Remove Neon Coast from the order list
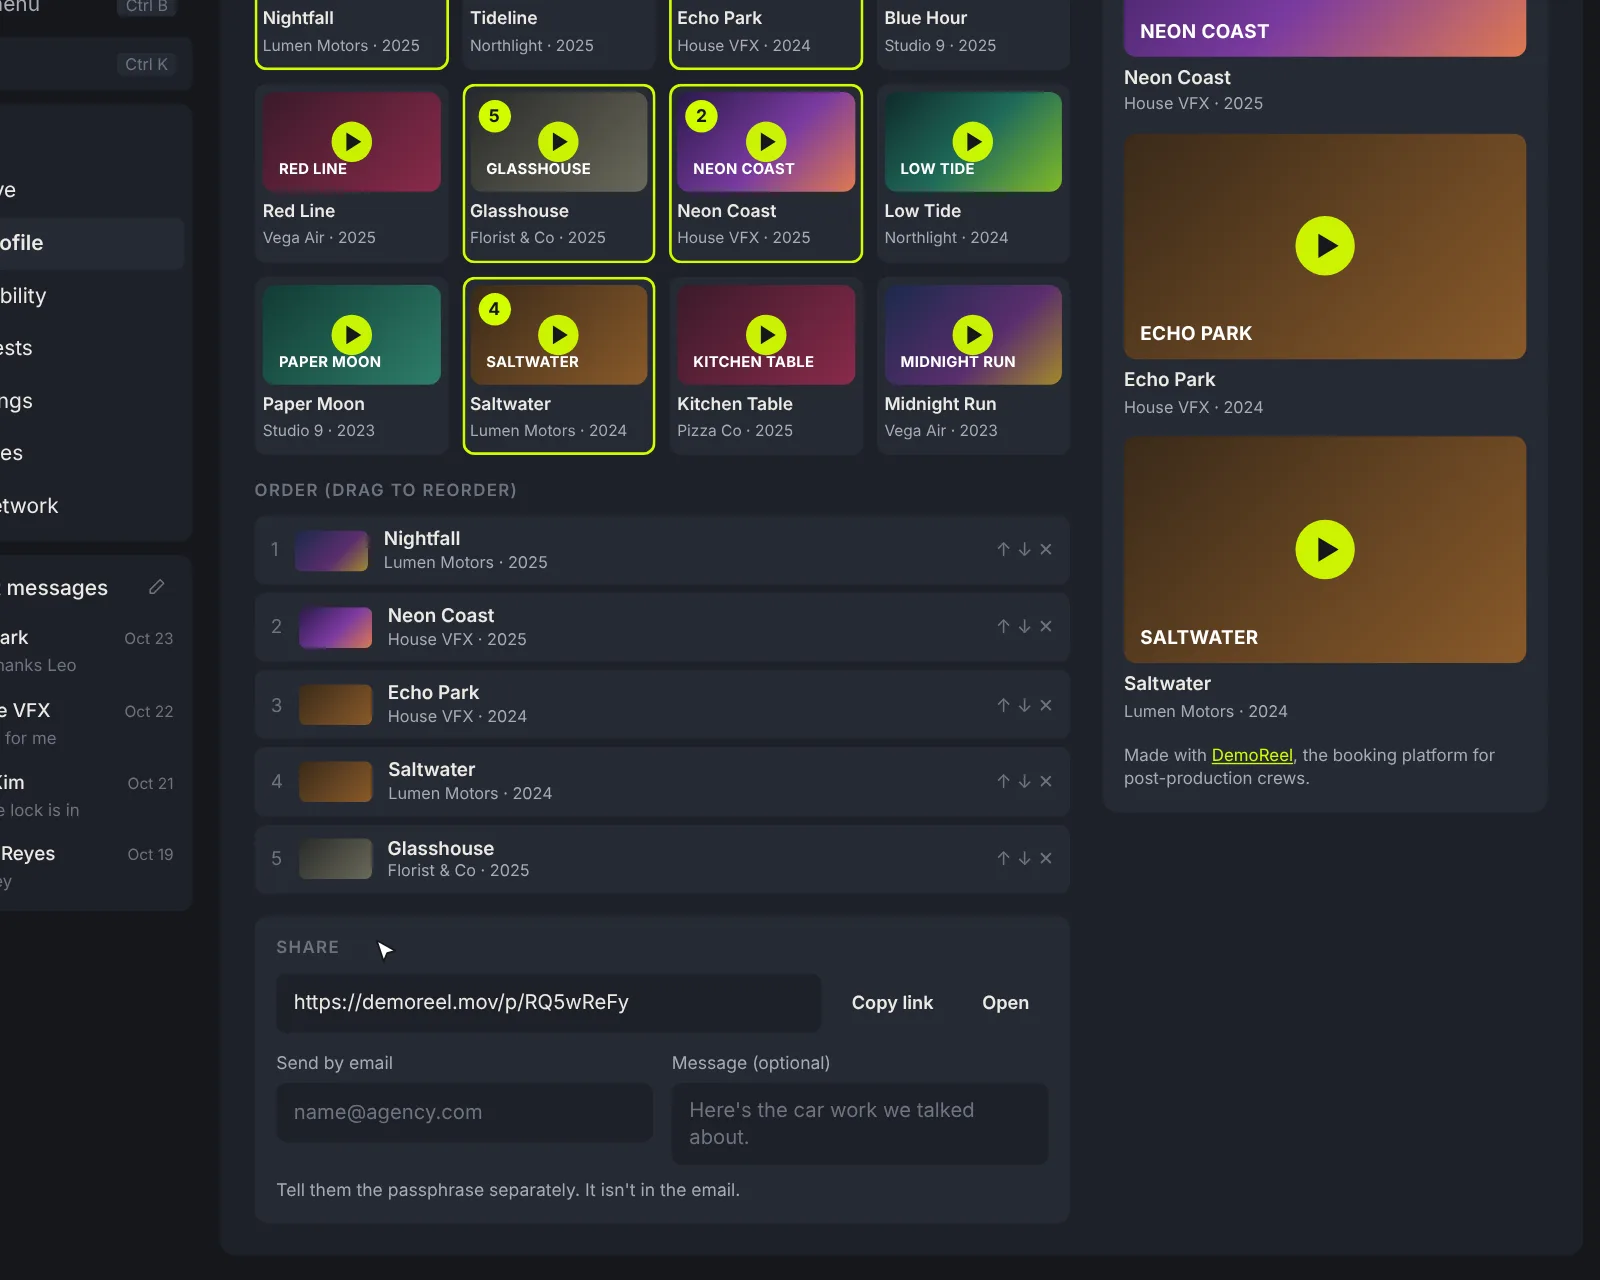Image resolution: width=1600 pixels, height=1280 pixels. click(1046, 626)
